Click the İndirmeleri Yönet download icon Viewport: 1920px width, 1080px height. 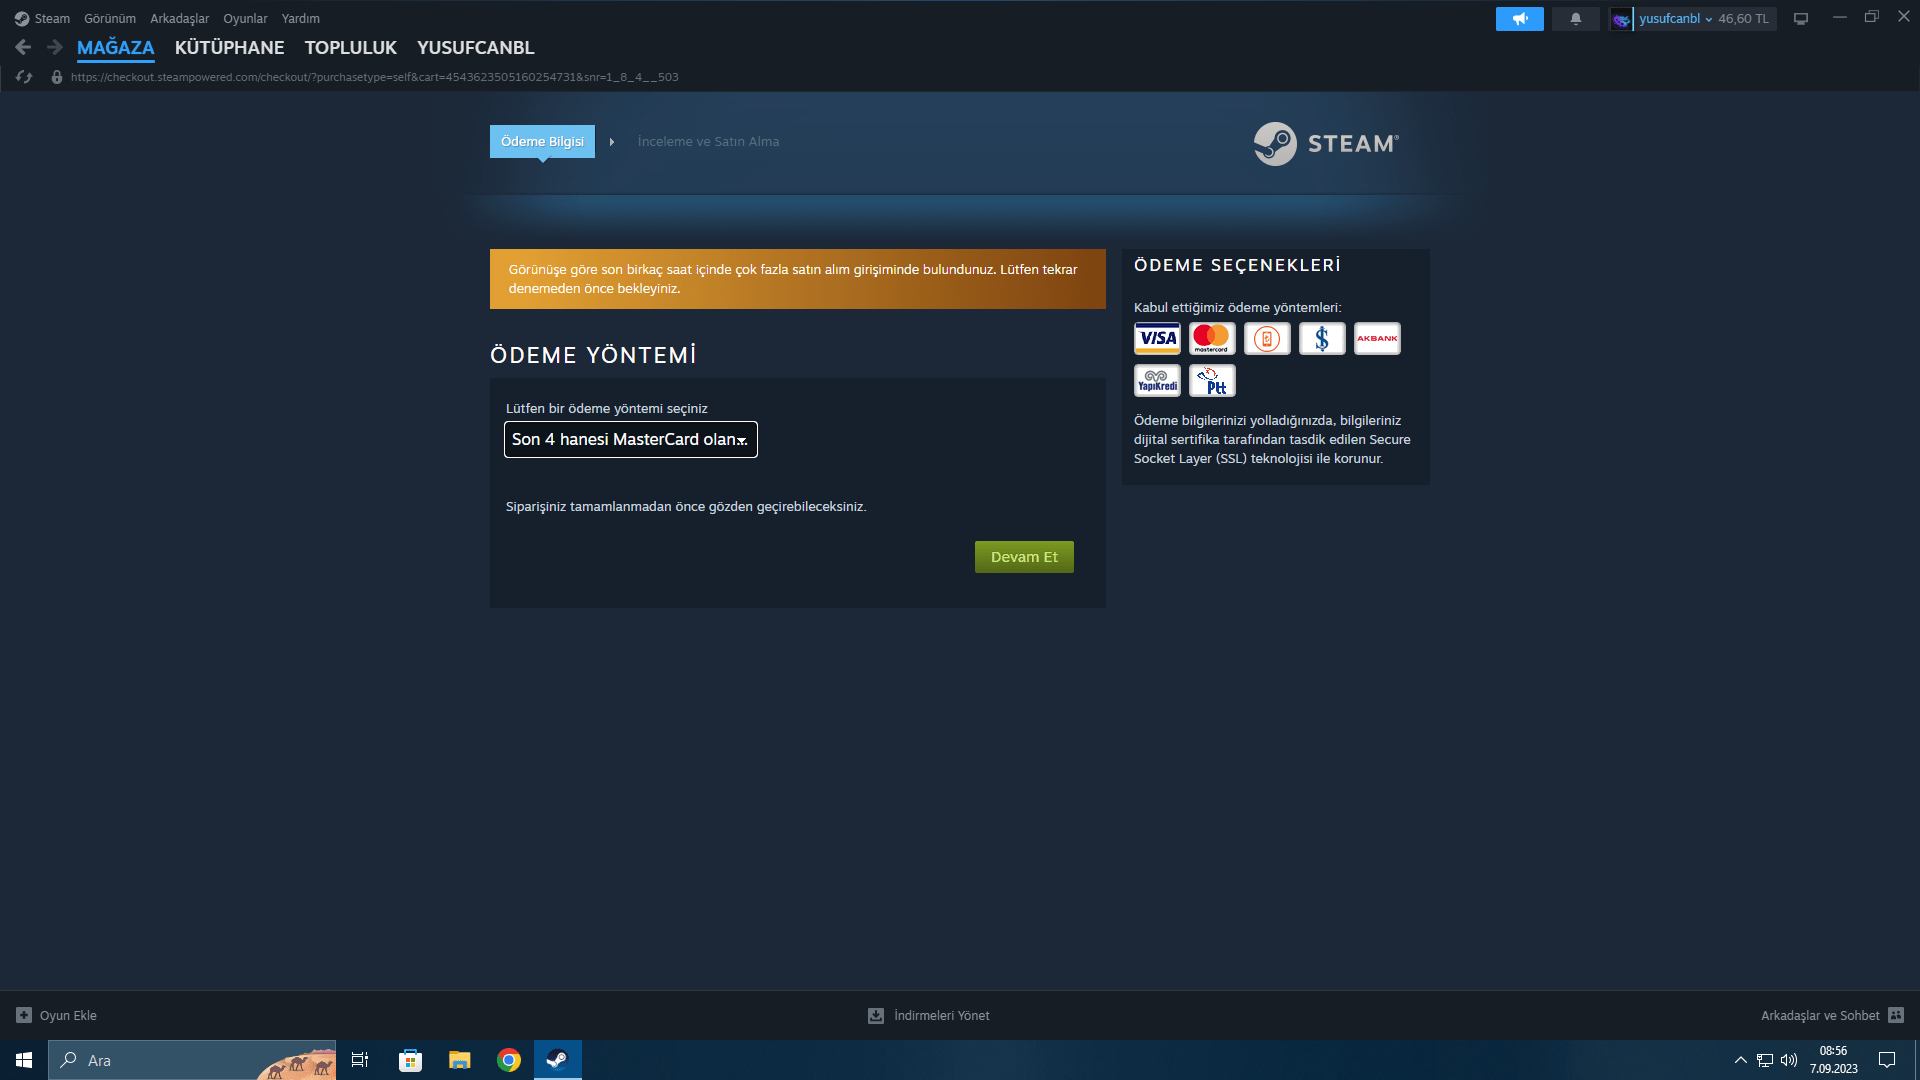click(x=876, y=1015)
